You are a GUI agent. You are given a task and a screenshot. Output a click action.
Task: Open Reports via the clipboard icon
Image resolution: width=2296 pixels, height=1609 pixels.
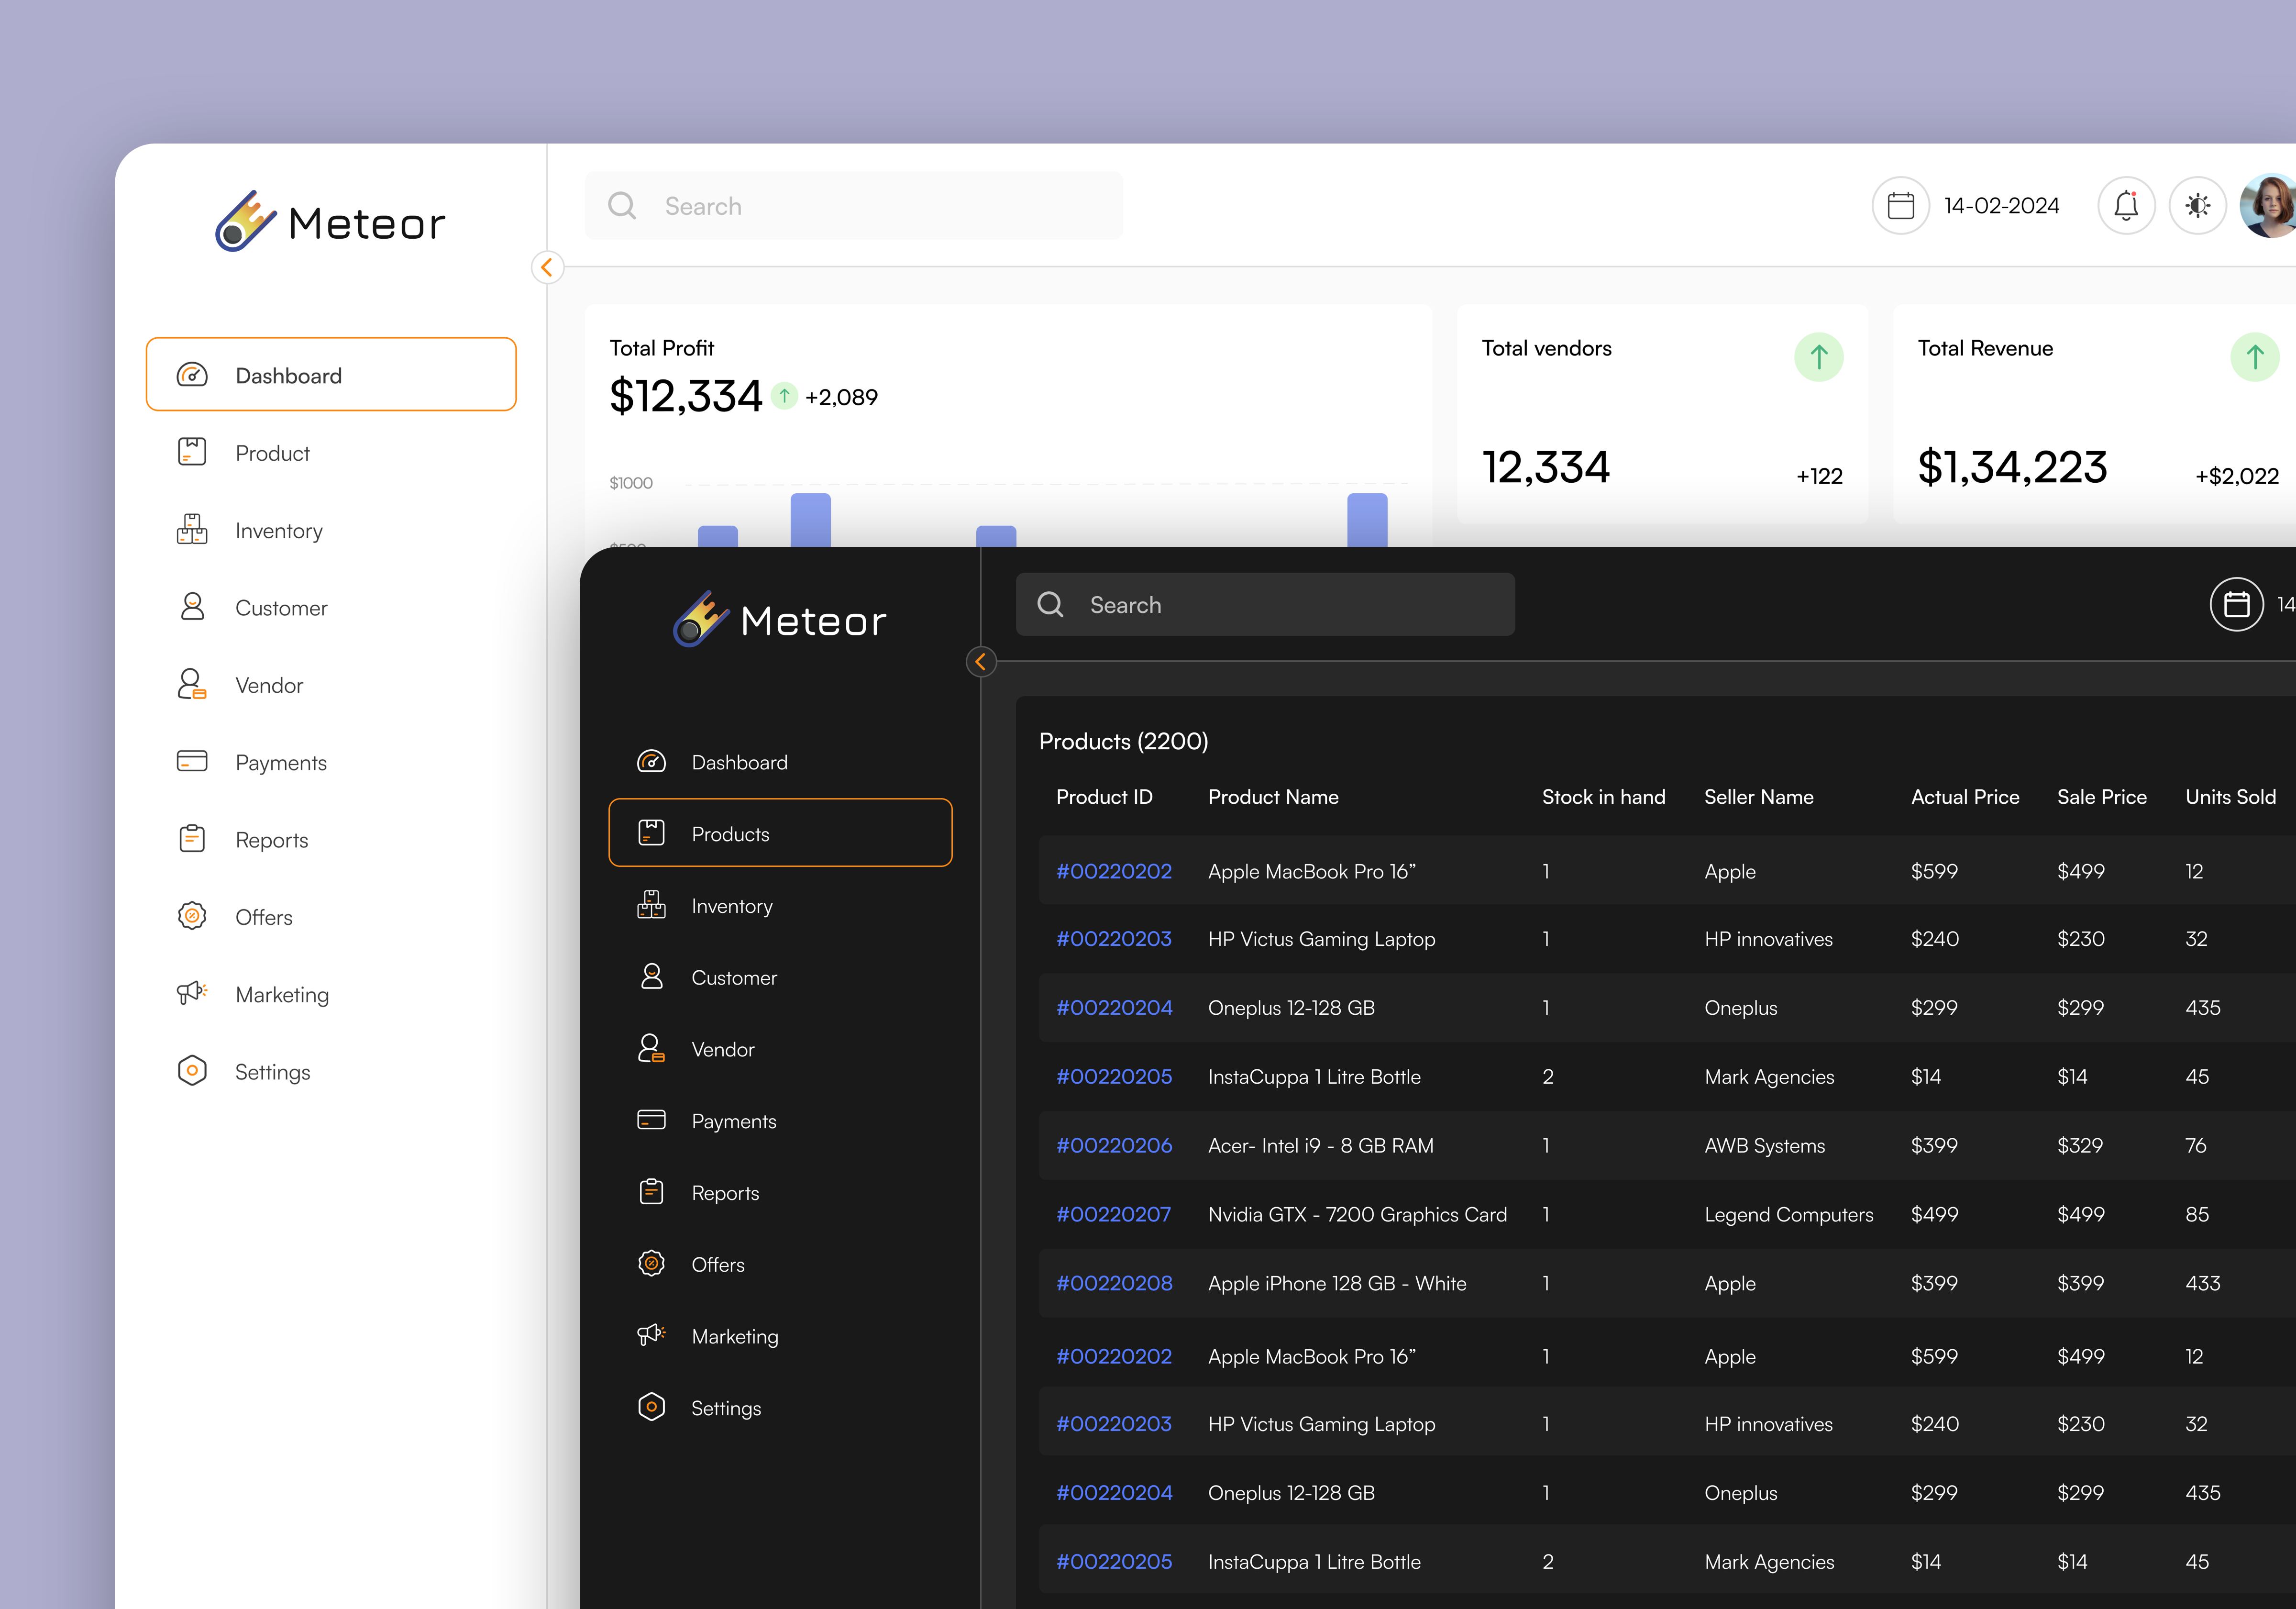[x=192, y=840]
